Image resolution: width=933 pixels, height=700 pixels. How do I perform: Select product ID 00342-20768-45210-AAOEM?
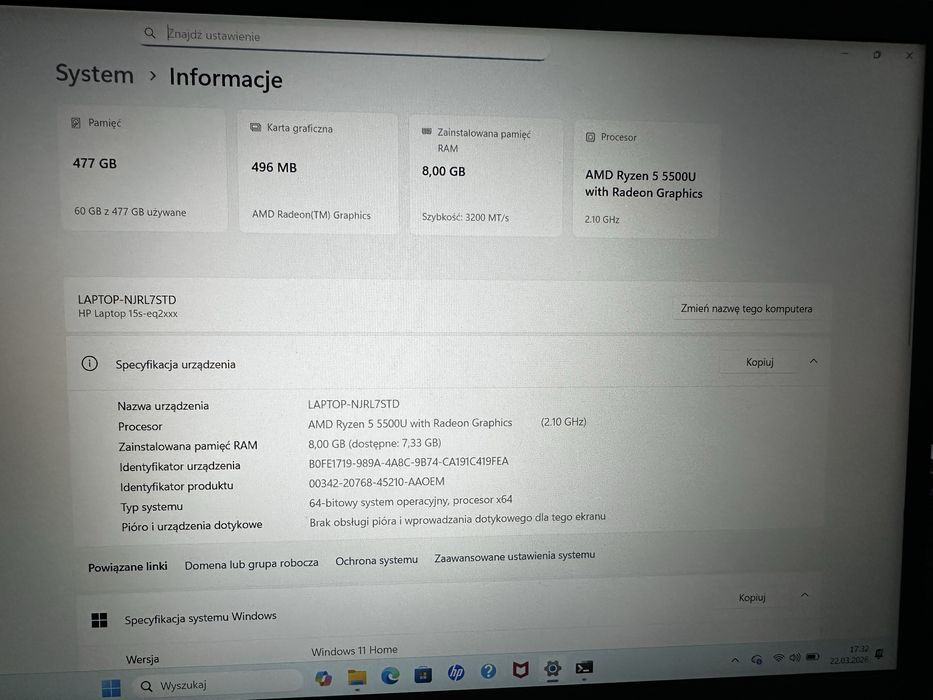(376, 482)
